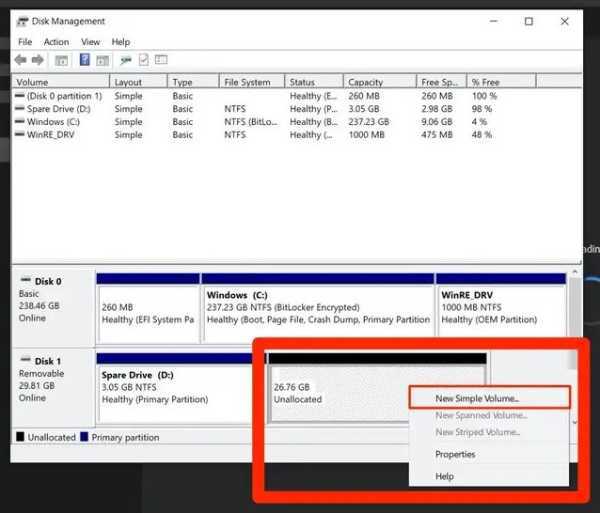Click the Forward arrow toolbar icon
The image size is (600, 513).
pos(38,60)
